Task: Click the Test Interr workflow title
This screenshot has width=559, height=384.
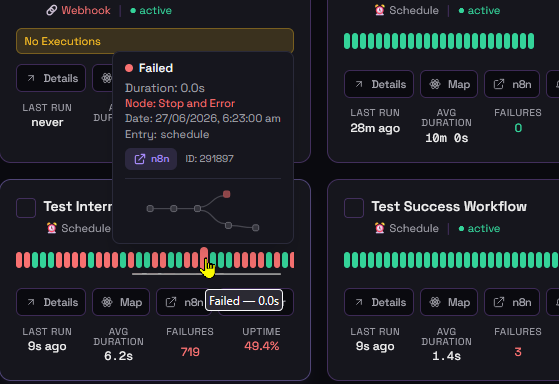Action: pyautogui.click(x=78, y=206)
